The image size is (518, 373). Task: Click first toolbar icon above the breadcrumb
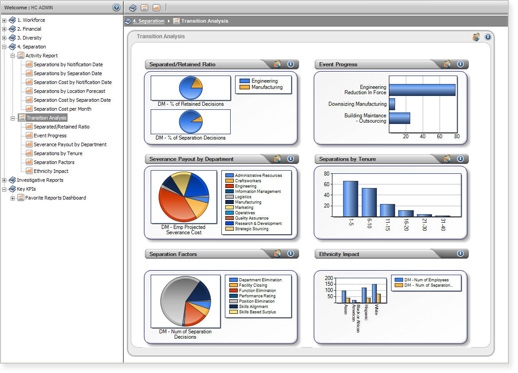coord(133,8)
